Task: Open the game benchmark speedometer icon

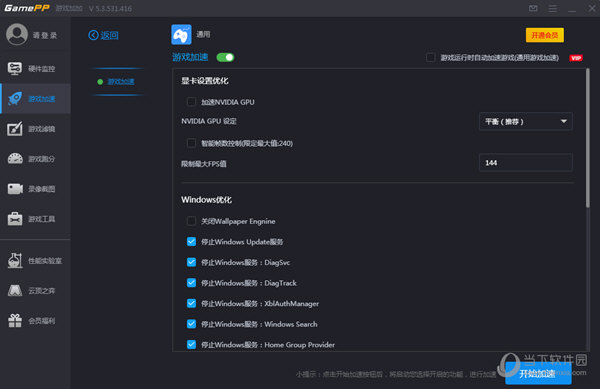Action: coord(15,159)
